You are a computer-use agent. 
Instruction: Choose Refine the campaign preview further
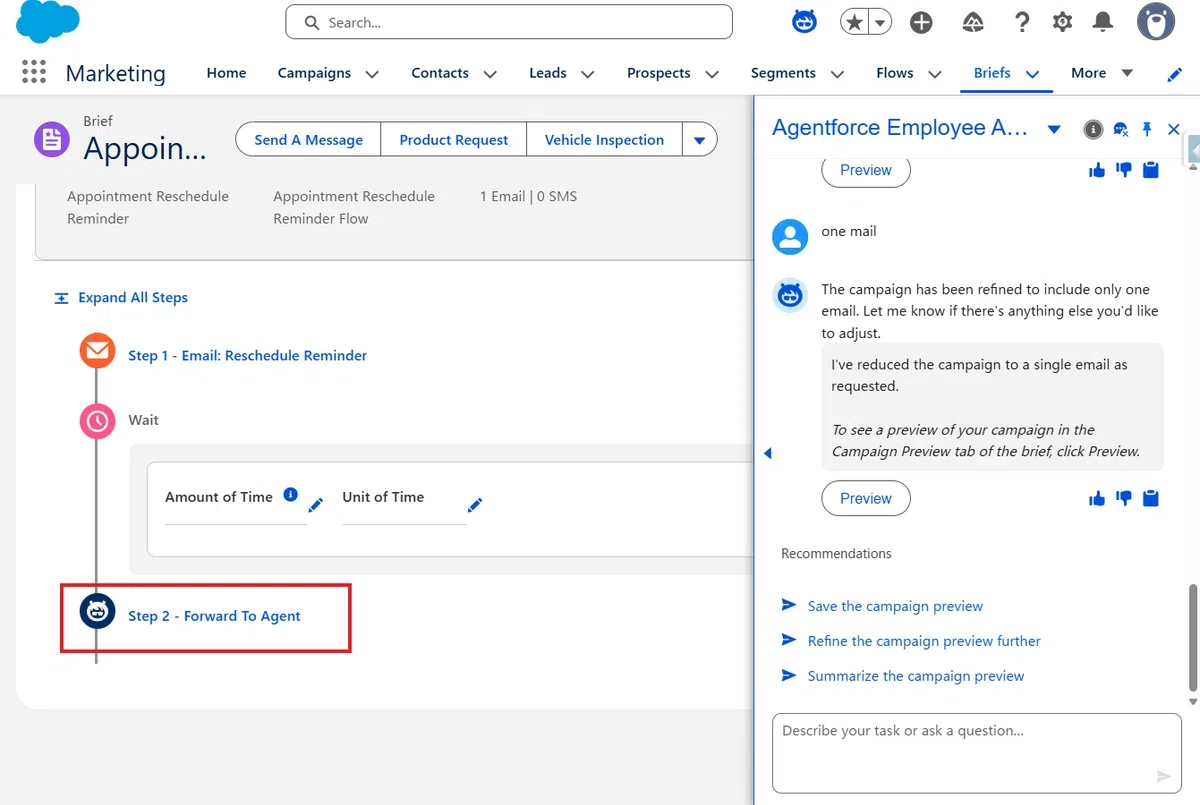[x=924, y=641]
